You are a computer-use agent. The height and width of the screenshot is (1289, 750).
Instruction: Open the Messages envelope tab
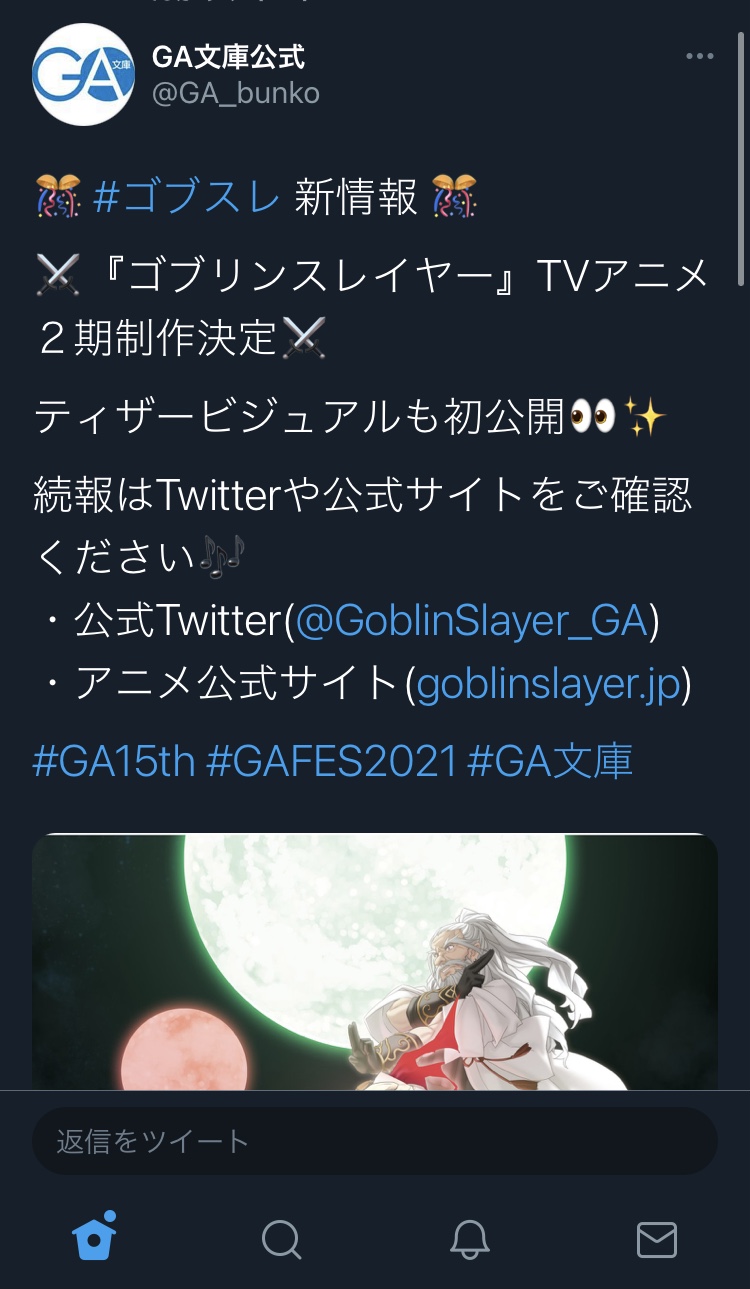pyautogui.click(x=656, y=1240)
